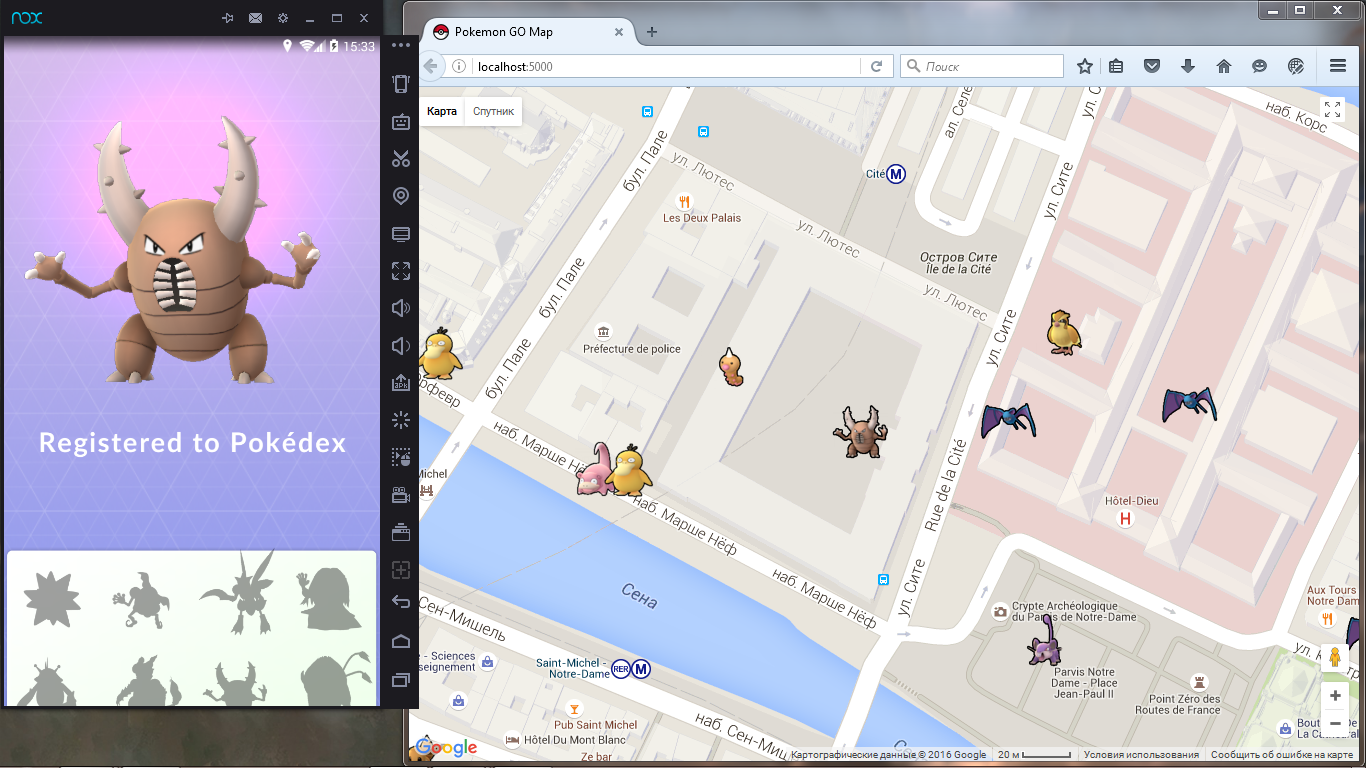This screenshot has width=1366, height=768.
Task: Click the Hôtel-Dieu hospital H marker
Action: (x=1126, y=519)
